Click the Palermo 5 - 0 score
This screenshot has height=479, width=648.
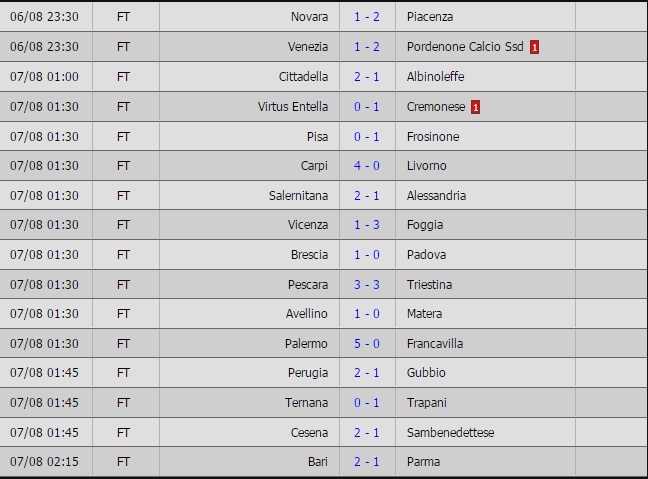click(x=368, y=344)
